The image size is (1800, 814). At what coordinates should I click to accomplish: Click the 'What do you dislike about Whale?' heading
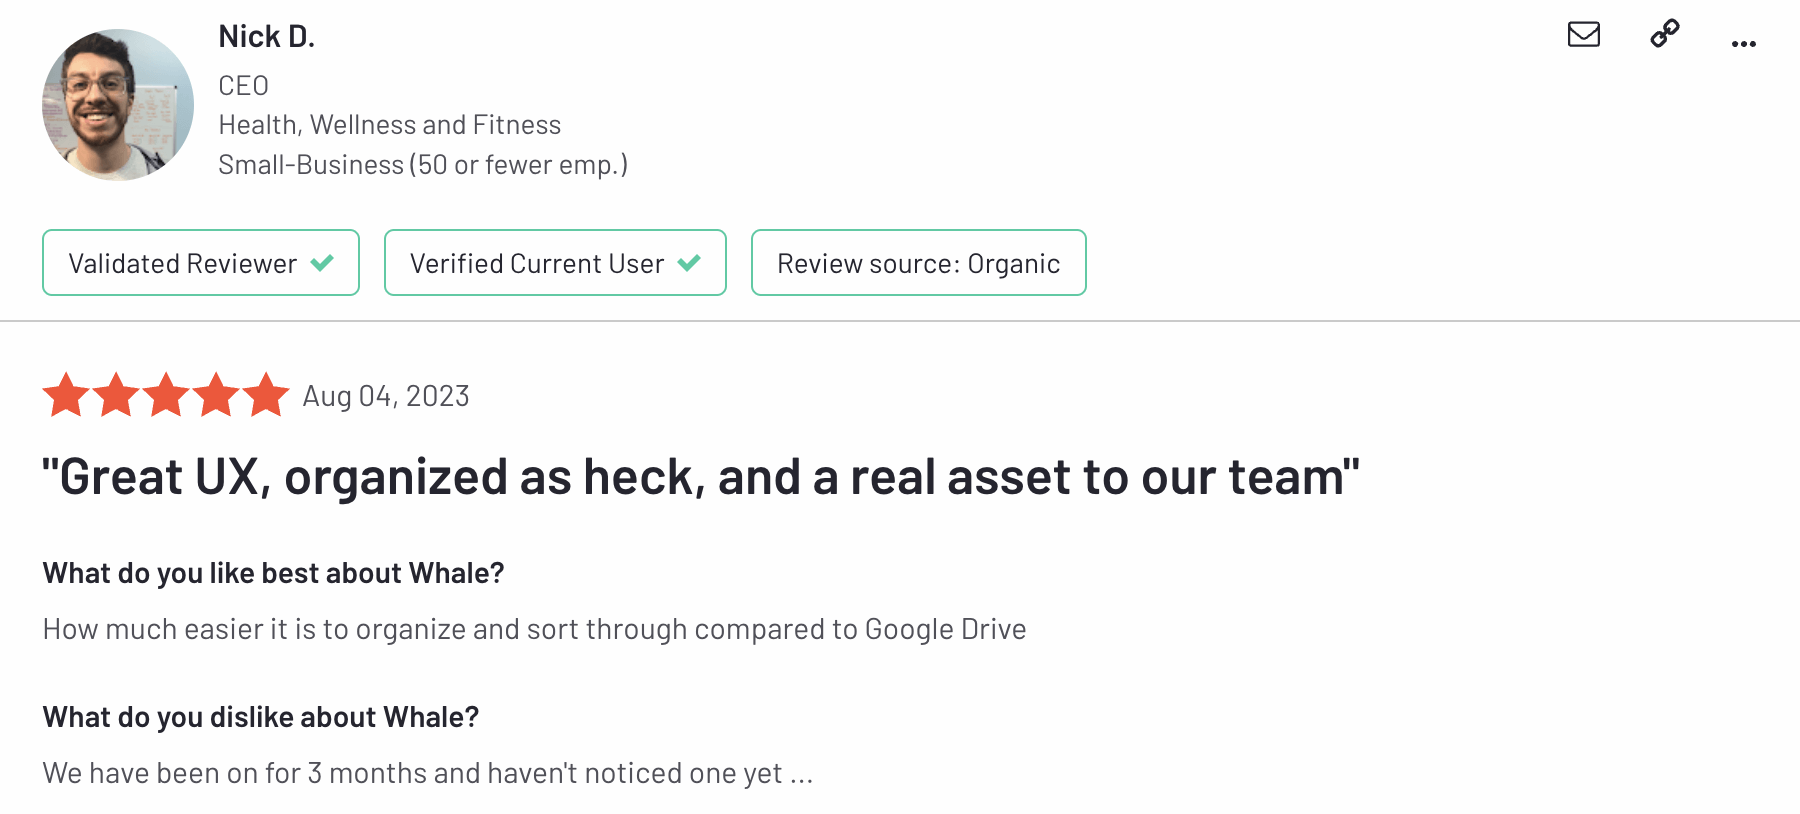[261, 717]
